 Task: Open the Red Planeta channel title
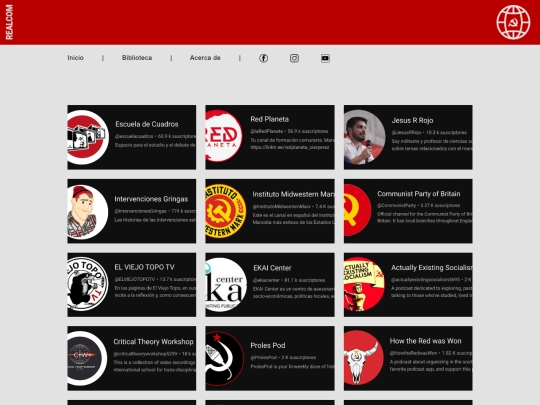coord(269,119)
